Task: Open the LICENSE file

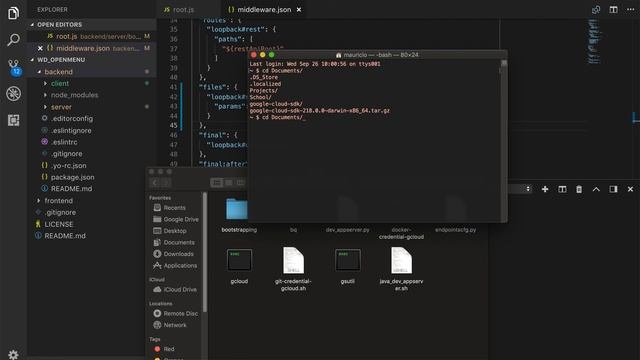Action: (x=59, y=224)
